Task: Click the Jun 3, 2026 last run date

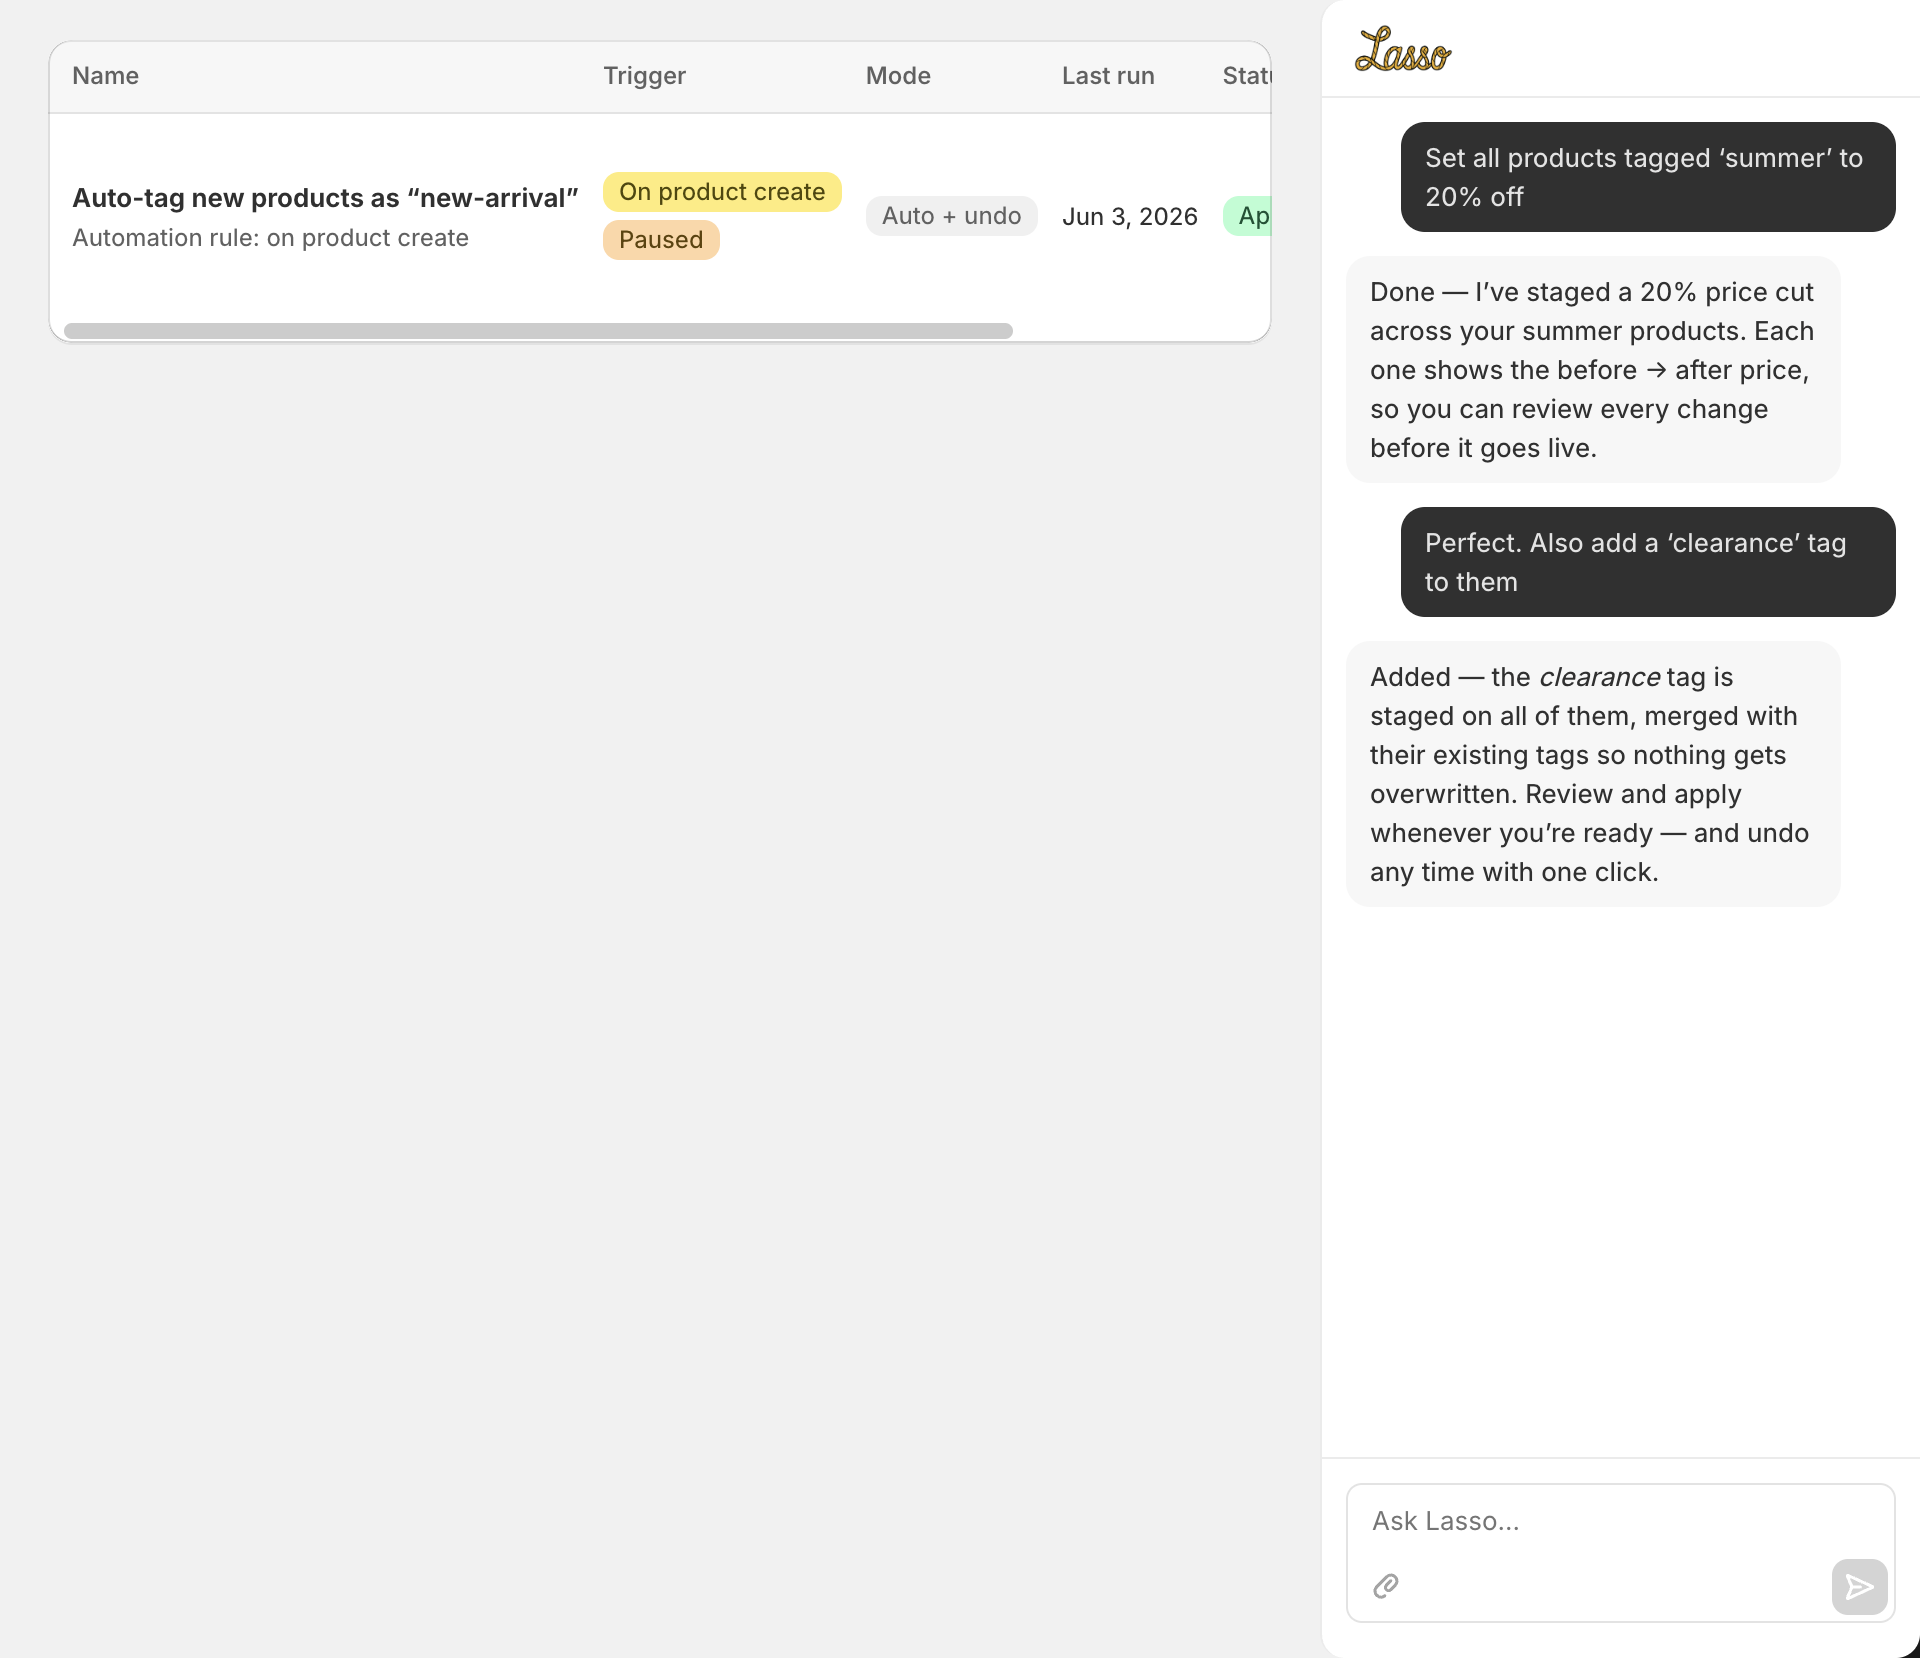Action: click(x=1130, y=217)
